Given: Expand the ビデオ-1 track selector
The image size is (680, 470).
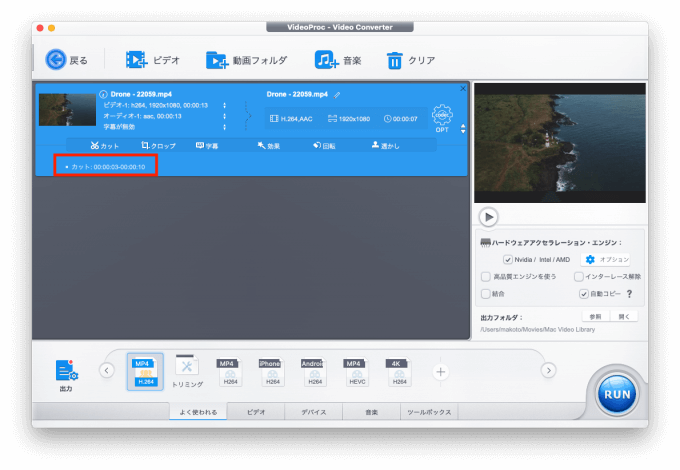Looking at the screenshot, I should (224, 105).
